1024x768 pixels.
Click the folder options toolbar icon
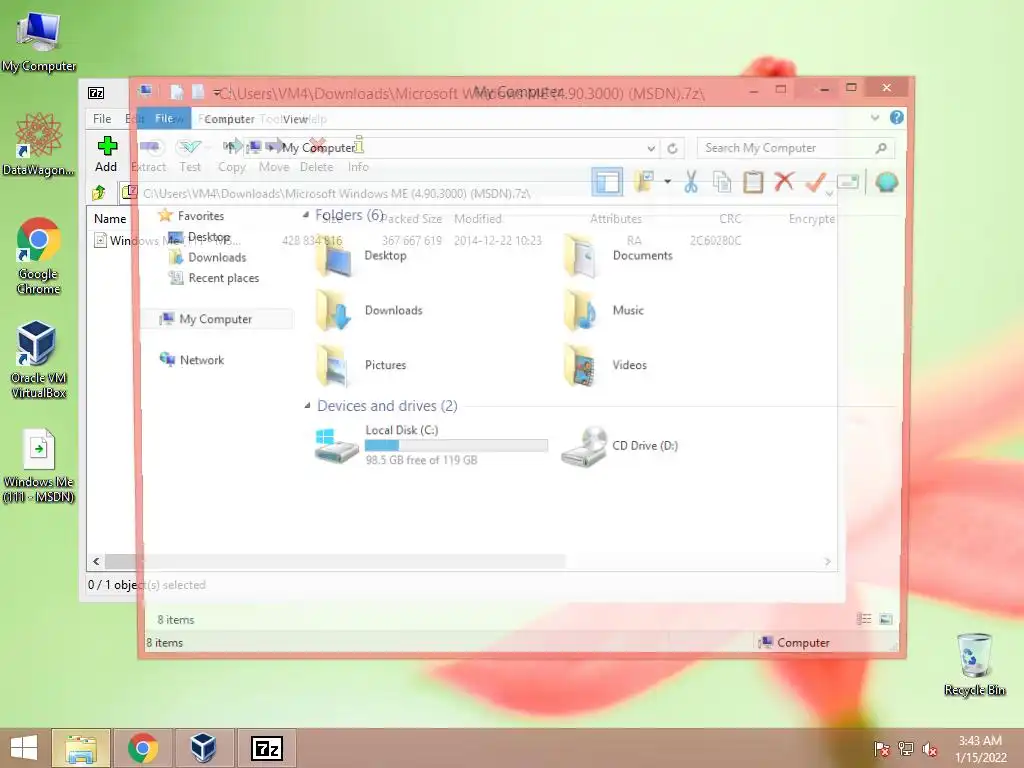(x=645, y=182)
